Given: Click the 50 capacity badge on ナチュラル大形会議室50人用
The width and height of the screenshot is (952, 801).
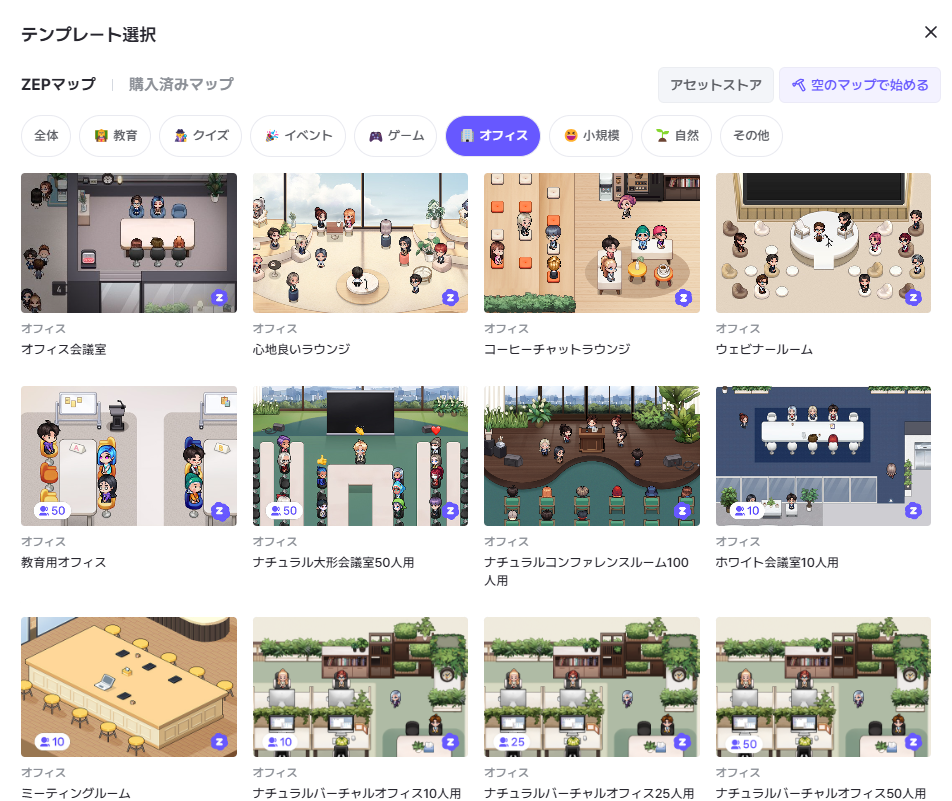Looking at the screenshot, I should click(x=284, y=511).
